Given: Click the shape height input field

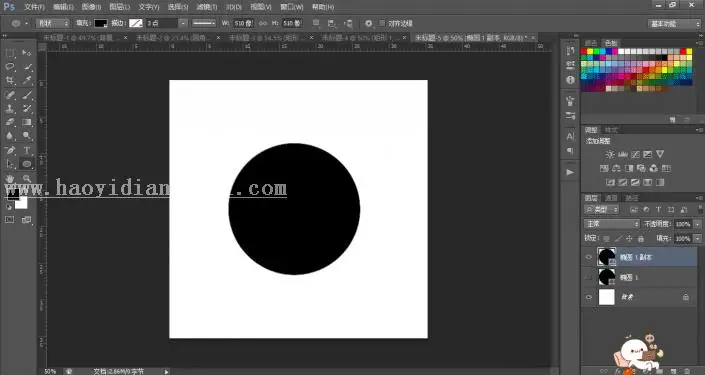Looking at the screenshot, I should (x=292, y=23).
